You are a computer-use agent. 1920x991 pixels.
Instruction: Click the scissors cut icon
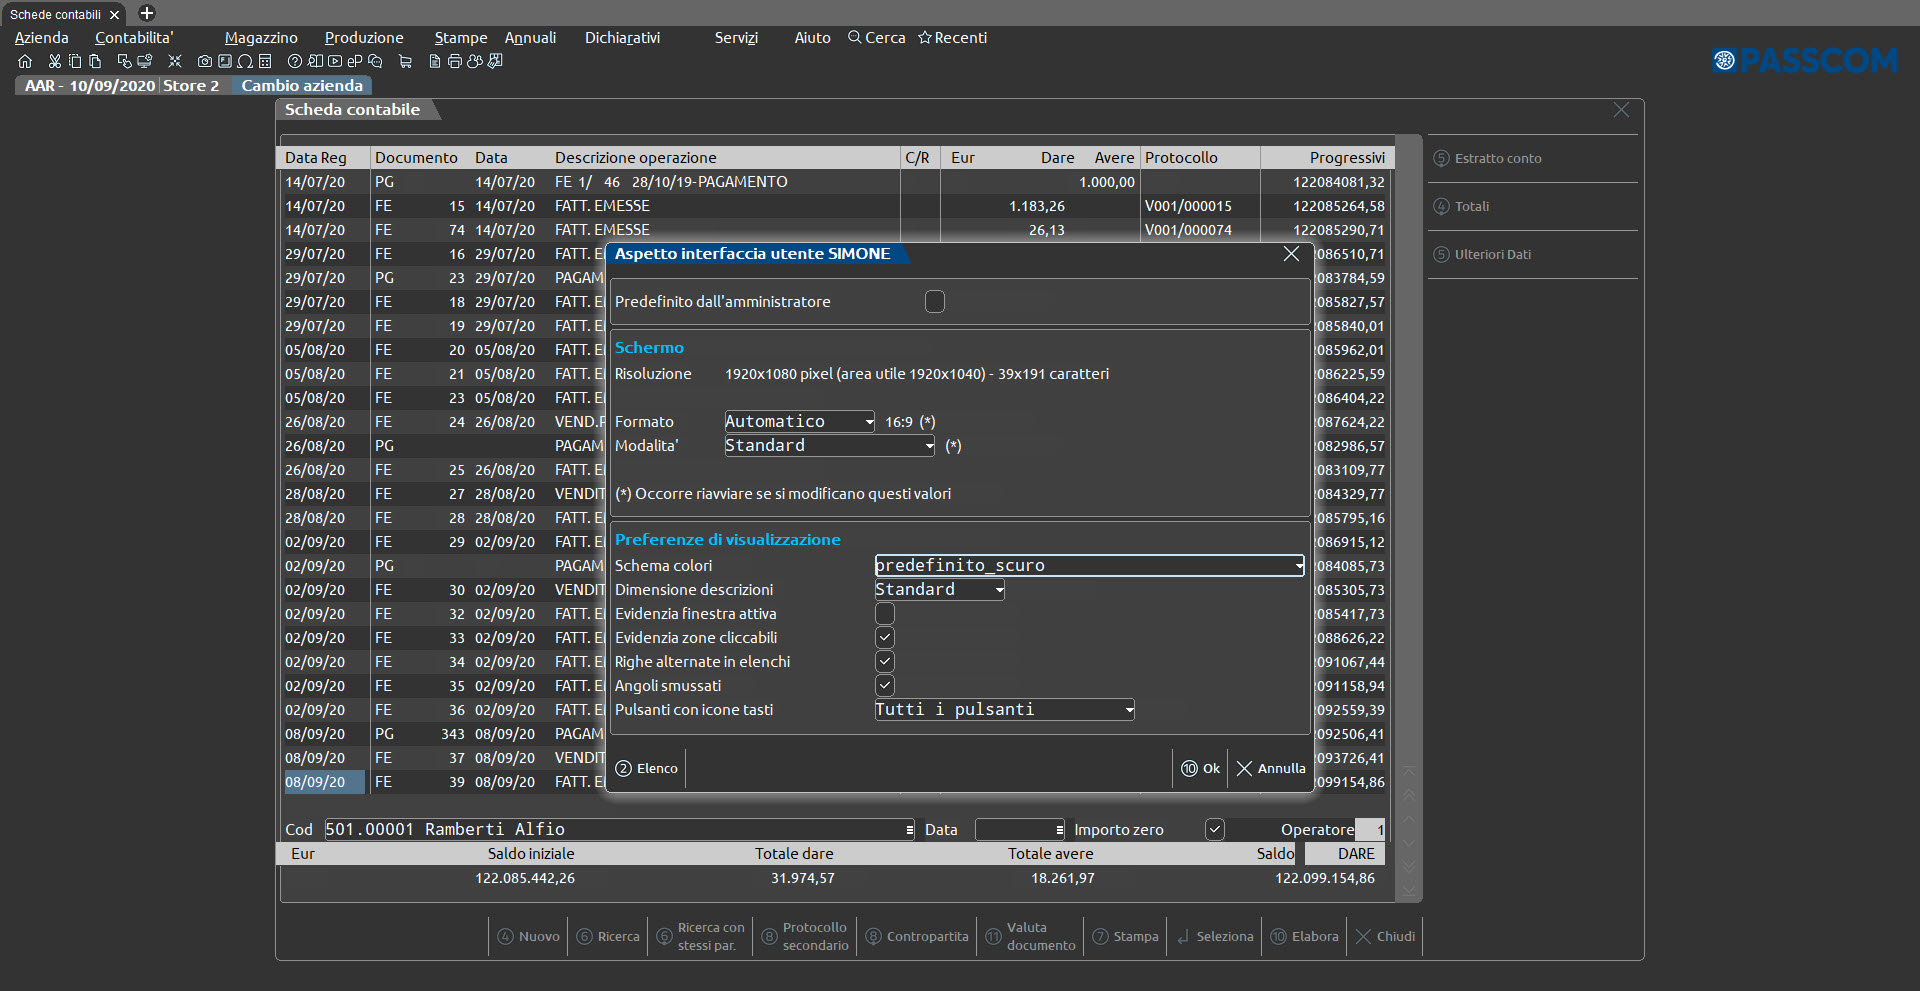click(x=55, y=62)
